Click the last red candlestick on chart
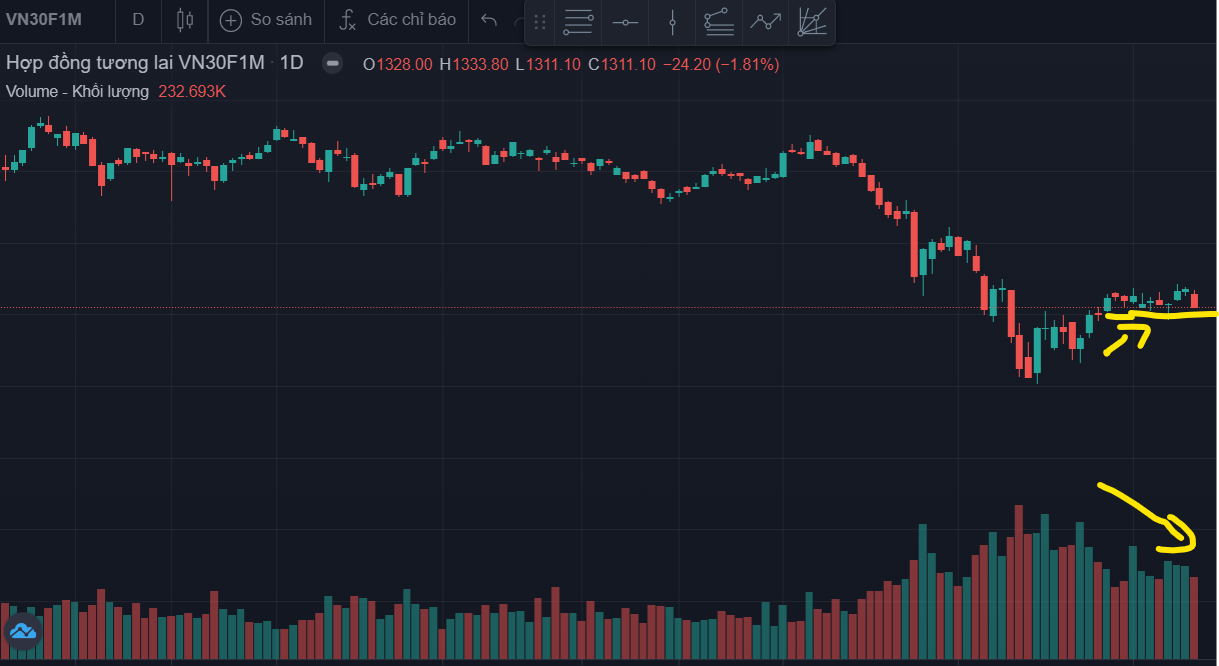Viewport: 1219px width, 666px height. (1194, 300)
